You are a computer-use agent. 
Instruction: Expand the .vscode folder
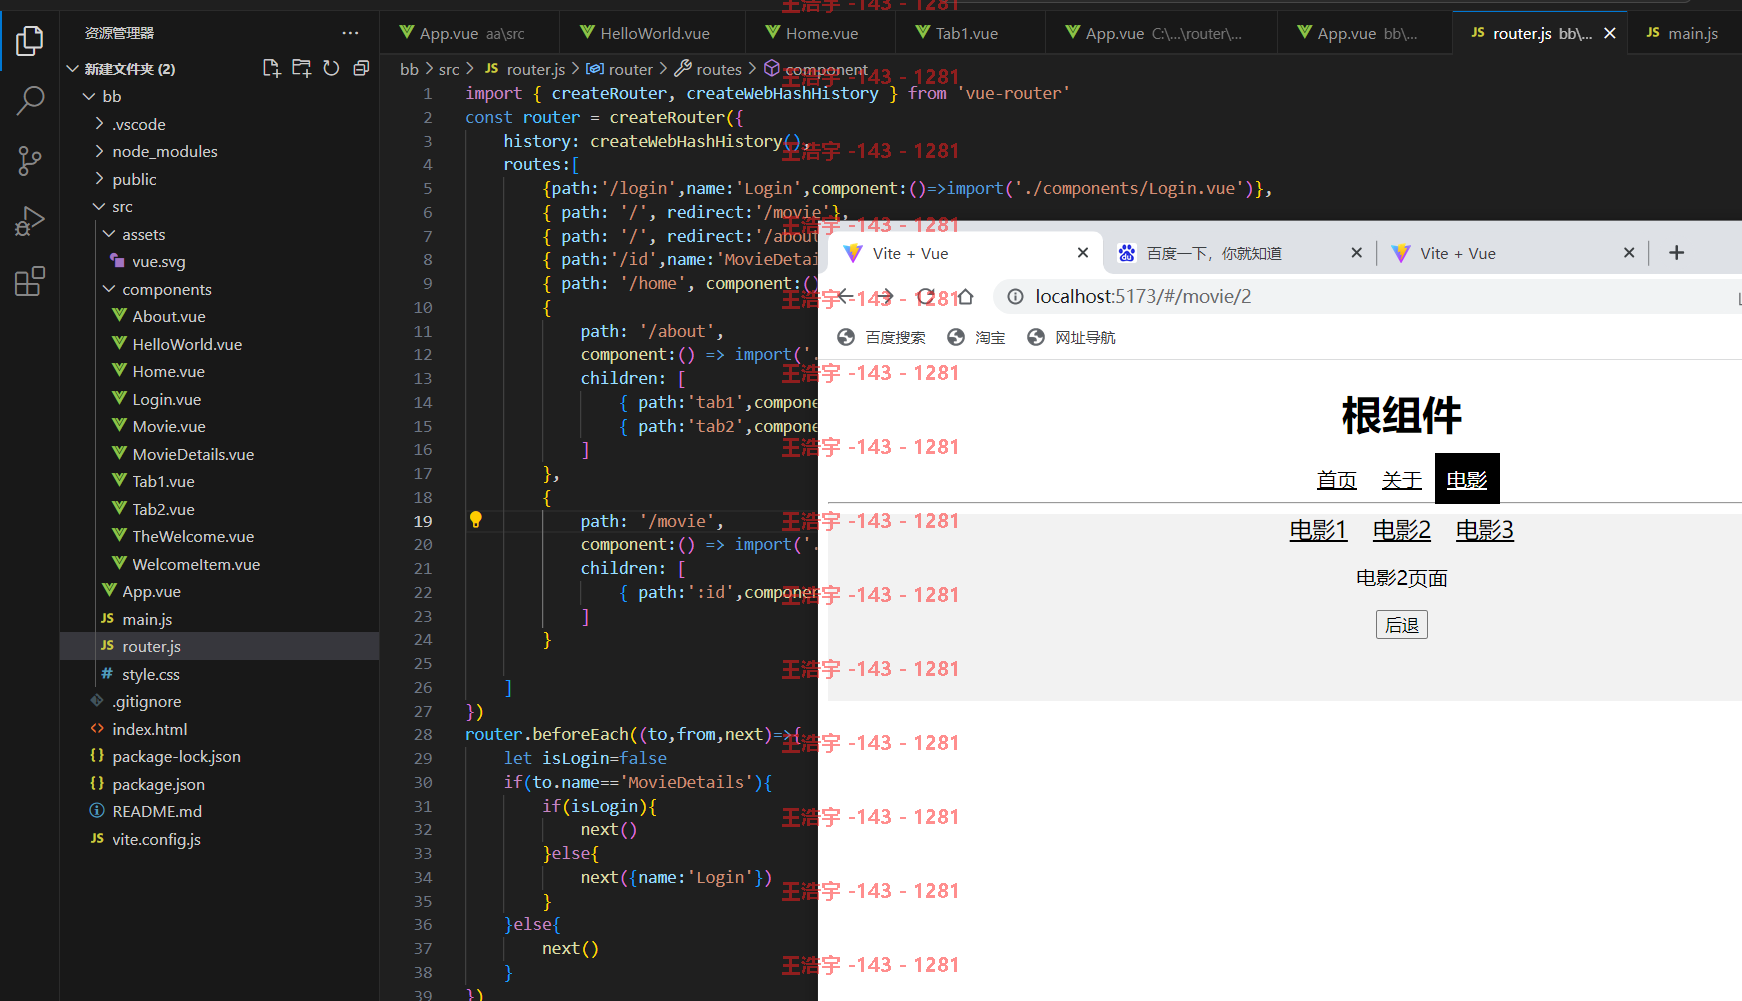(x=99, y=124)
